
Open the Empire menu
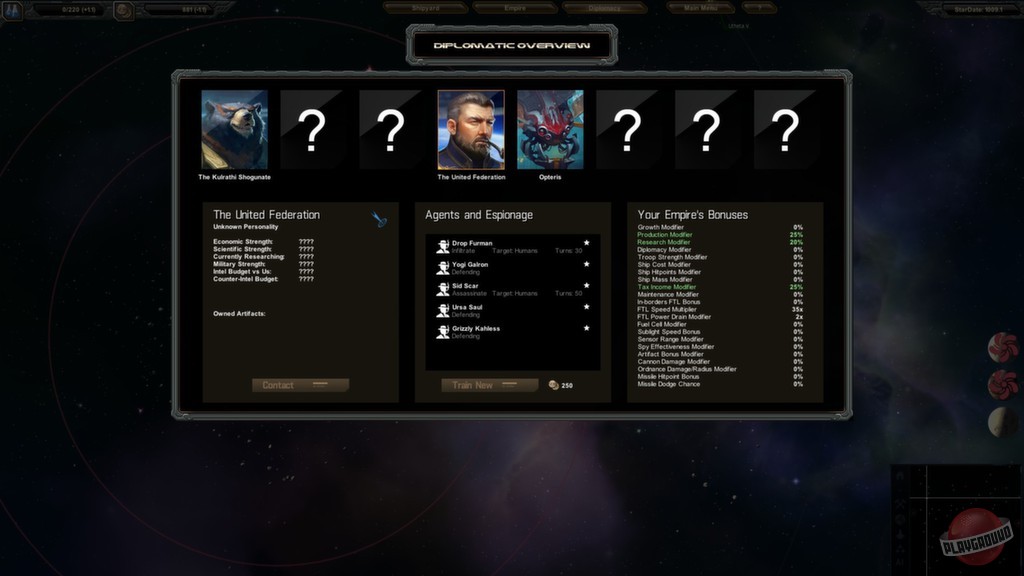pos(515,8)
